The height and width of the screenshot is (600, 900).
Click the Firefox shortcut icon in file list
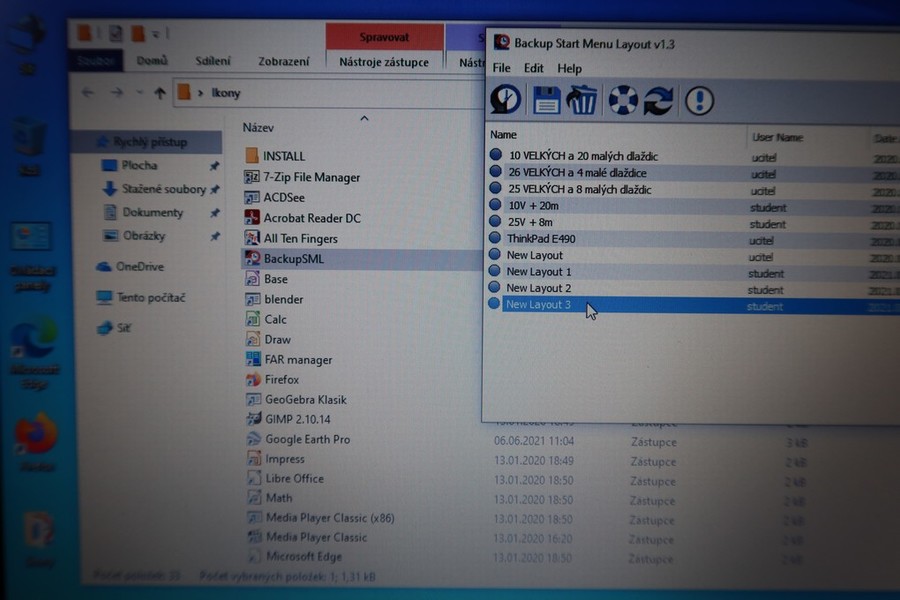coord(253,380)
